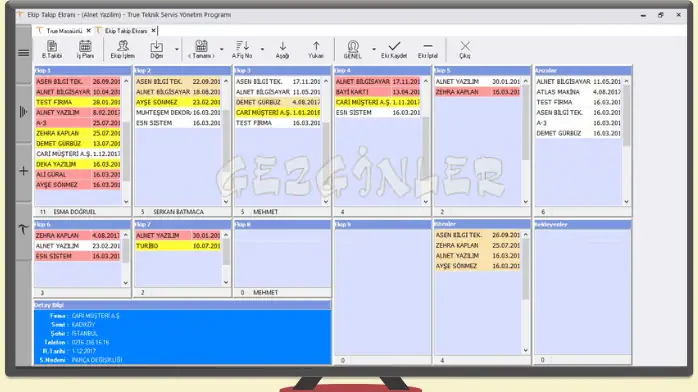Click the Ekip 2 list scroll-down arrow

(x=226, y=202)
